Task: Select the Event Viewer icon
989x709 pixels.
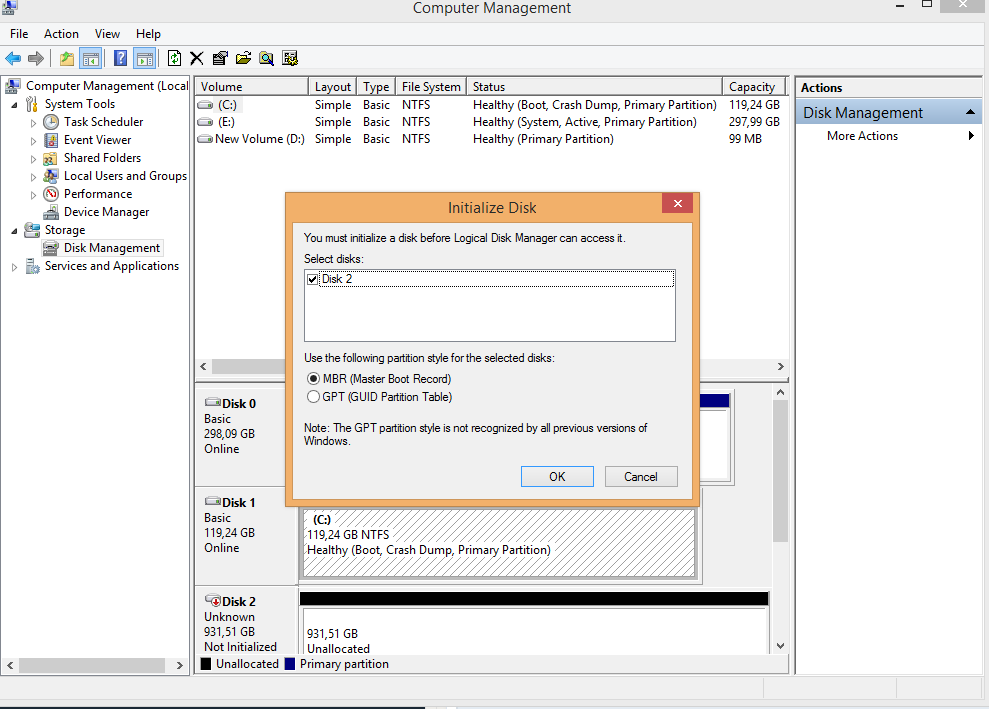Action: [51, 140]
